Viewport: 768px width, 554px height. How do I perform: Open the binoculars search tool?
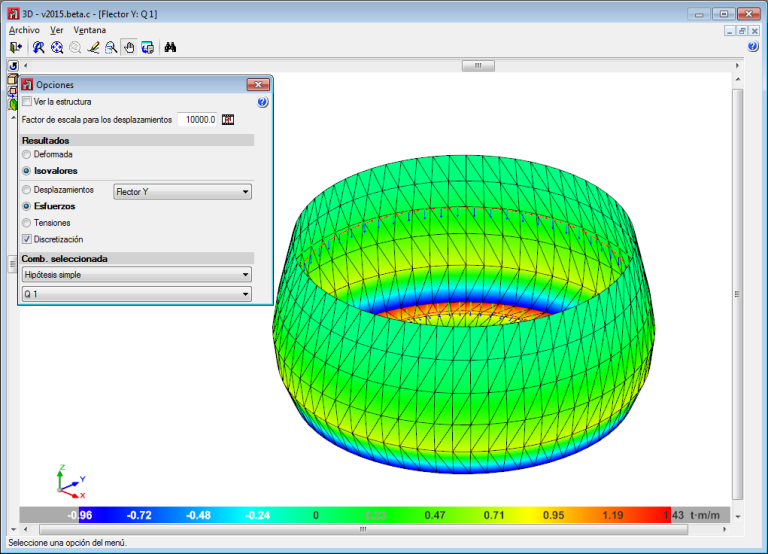coord(170,48)
